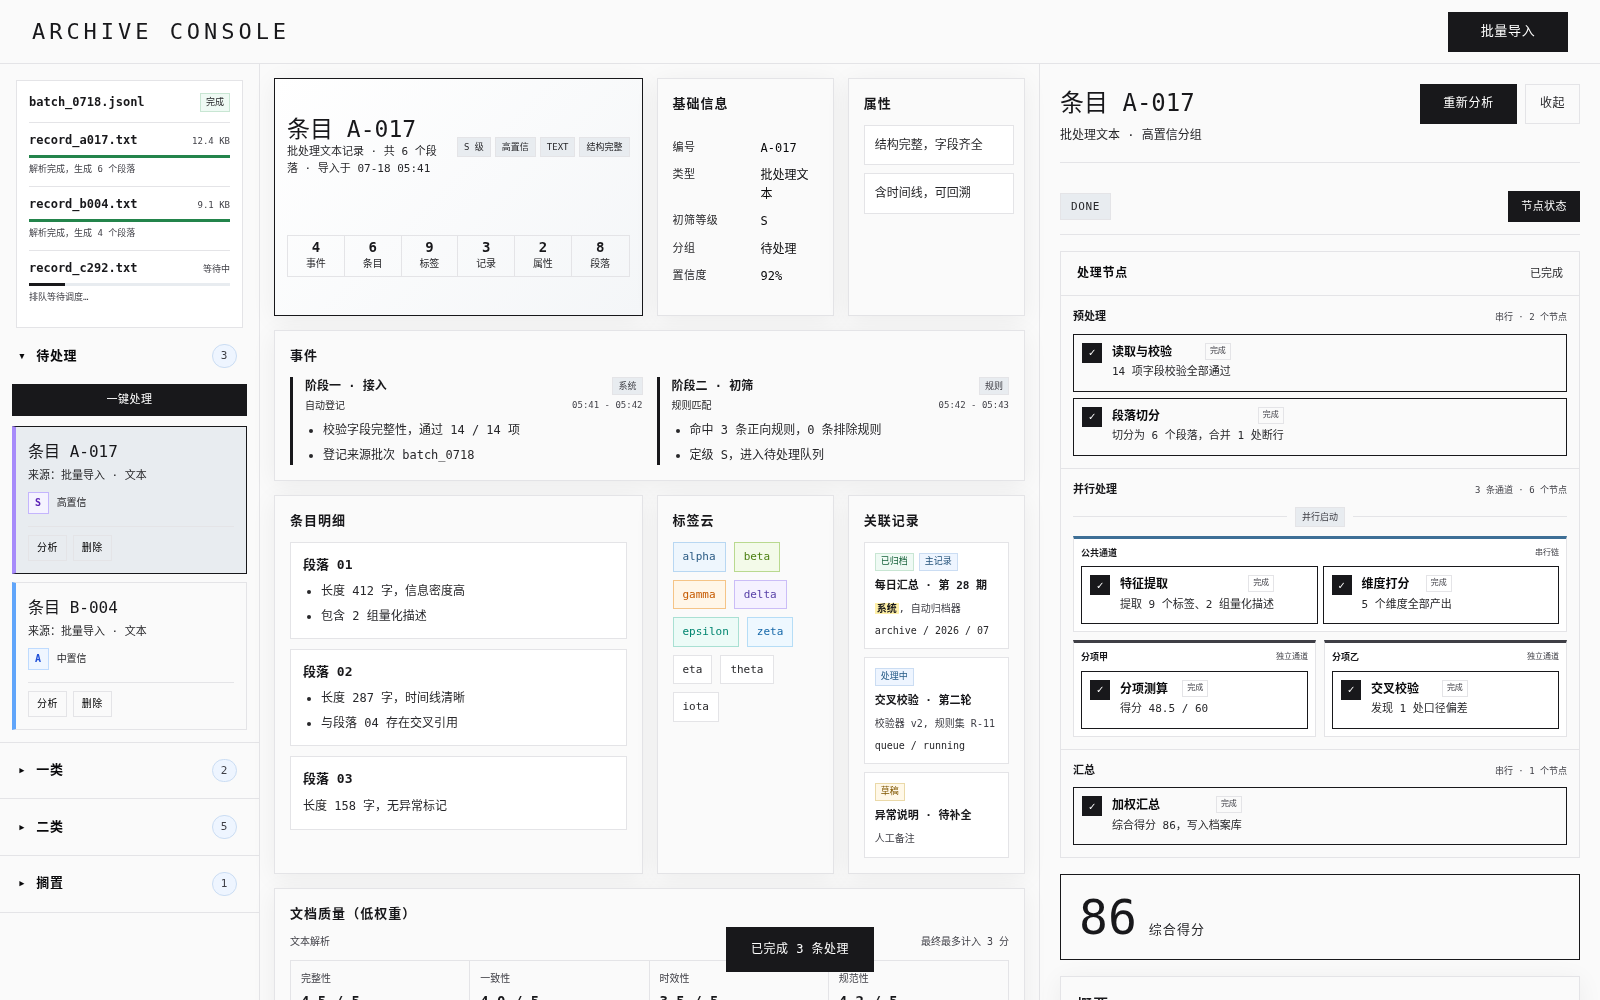Open file record_b004.txt
The width and height of the screenshot is (1600, 1000).
(129, 218)
